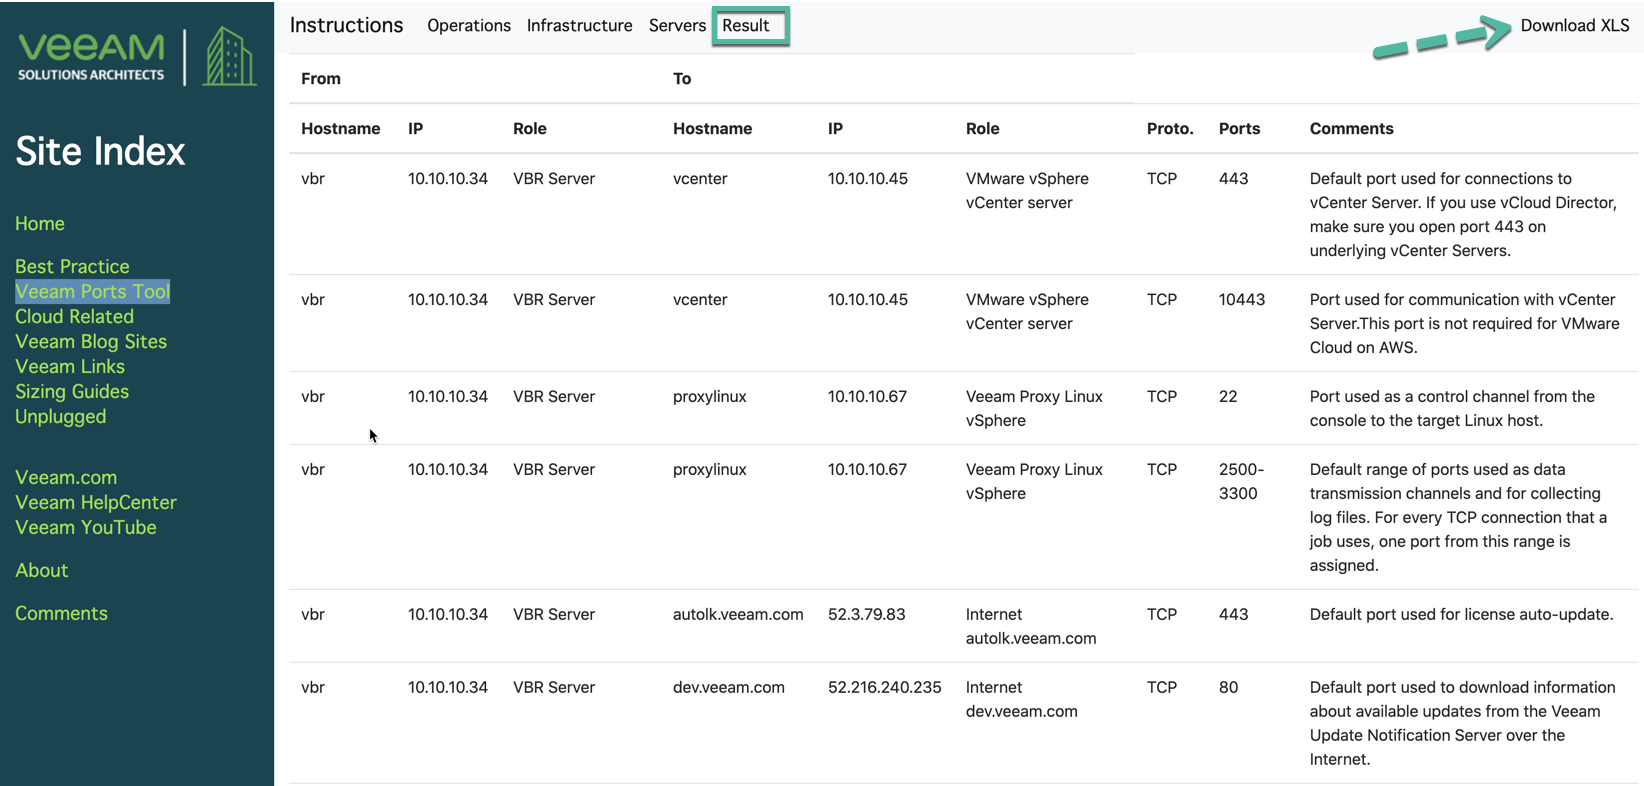Select ports 2500-3300 cell
The image size is (1644, 786).
1242,481
